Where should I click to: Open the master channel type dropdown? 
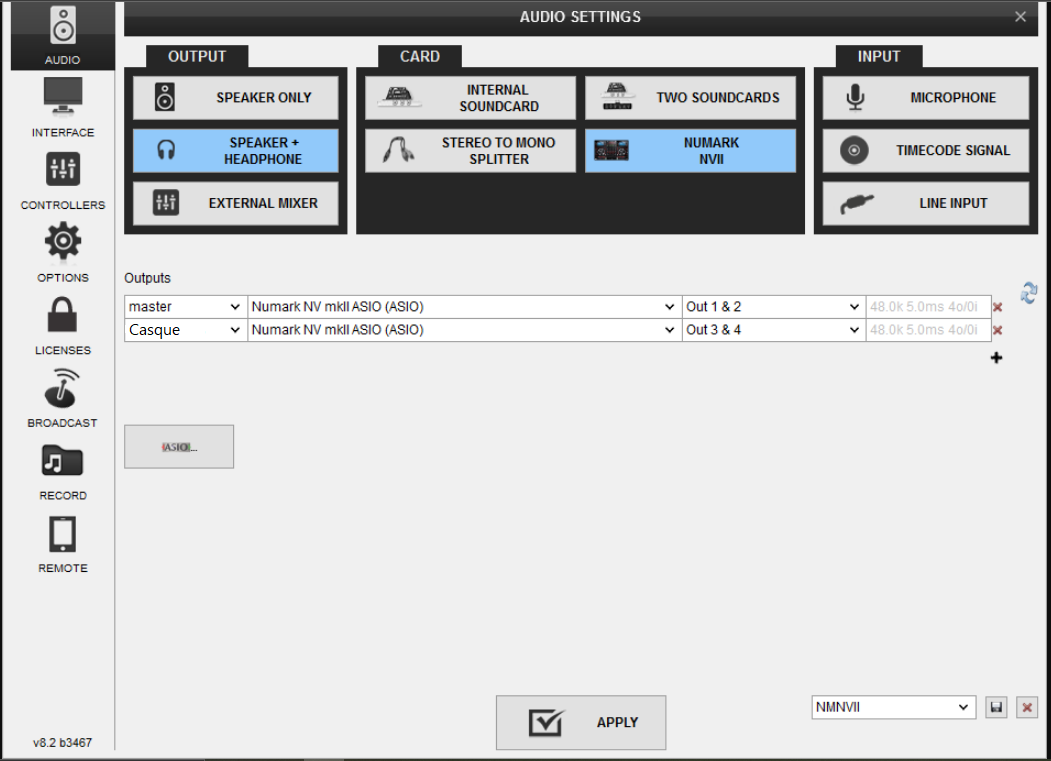click(186, 307)
